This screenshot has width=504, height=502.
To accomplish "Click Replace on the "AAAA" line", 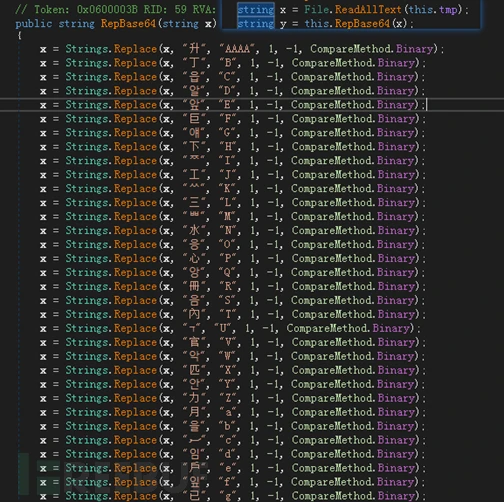I will point(135,49).
